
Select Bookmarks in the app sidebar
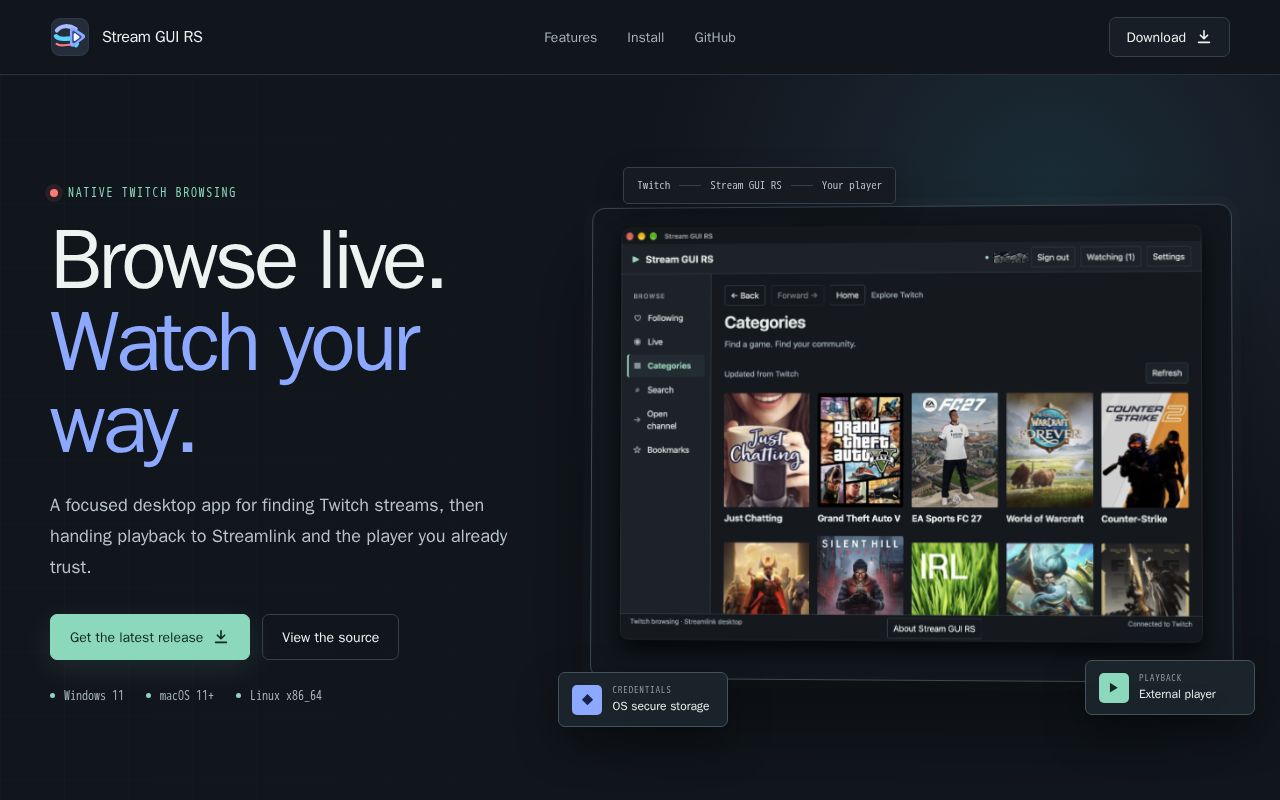(x=665, y=450)
